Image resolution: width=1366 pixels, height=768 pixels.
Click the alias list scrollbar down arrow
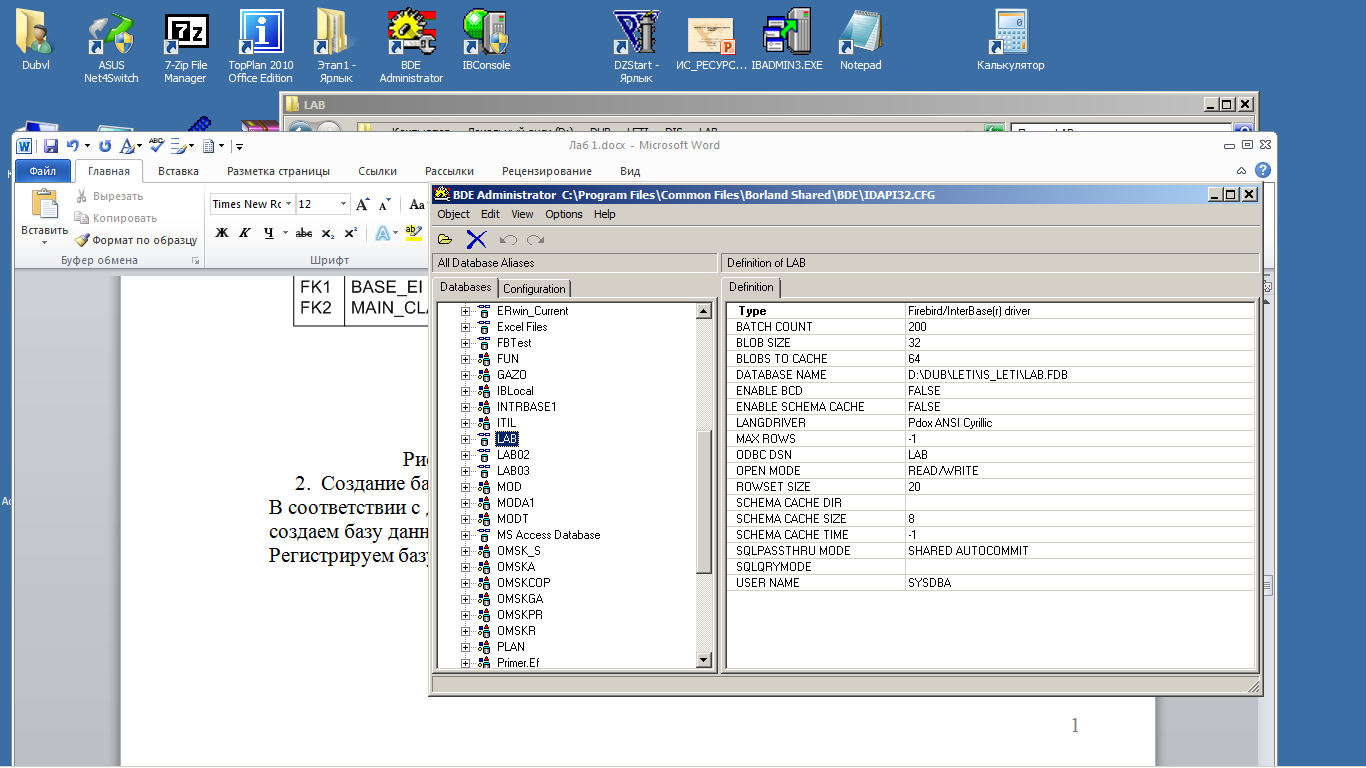click(x=703, y=660)
